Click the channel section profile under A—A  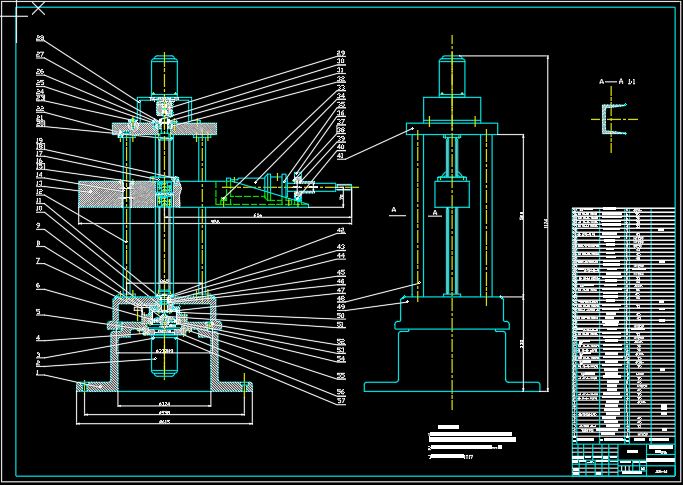(614, 119)
